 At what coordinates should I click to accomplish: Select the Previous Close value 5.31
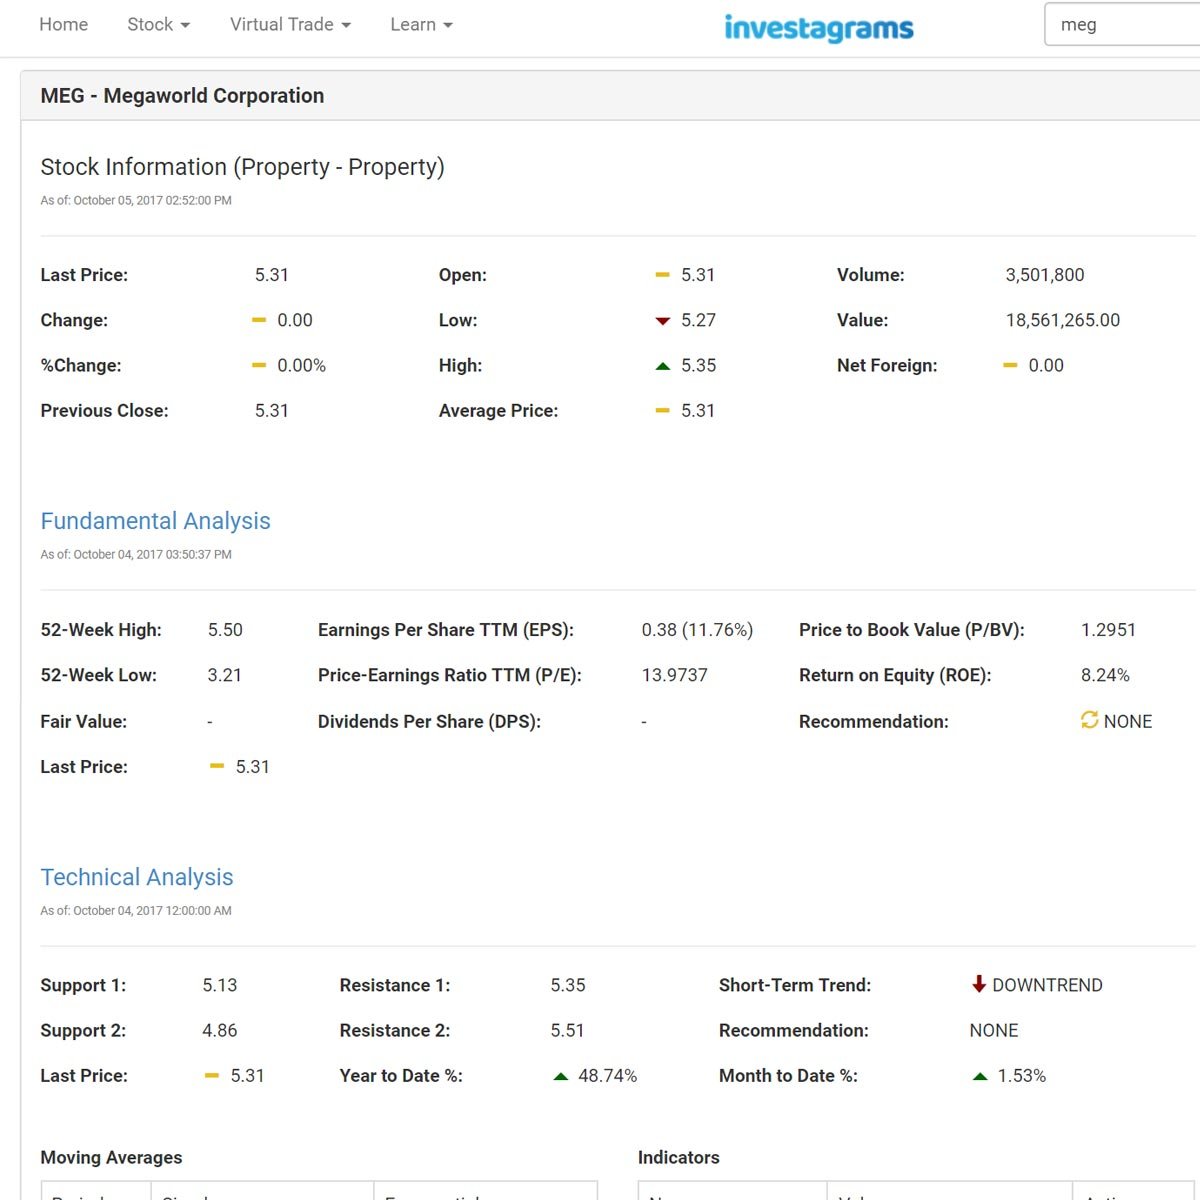click(x=271, y=410)
